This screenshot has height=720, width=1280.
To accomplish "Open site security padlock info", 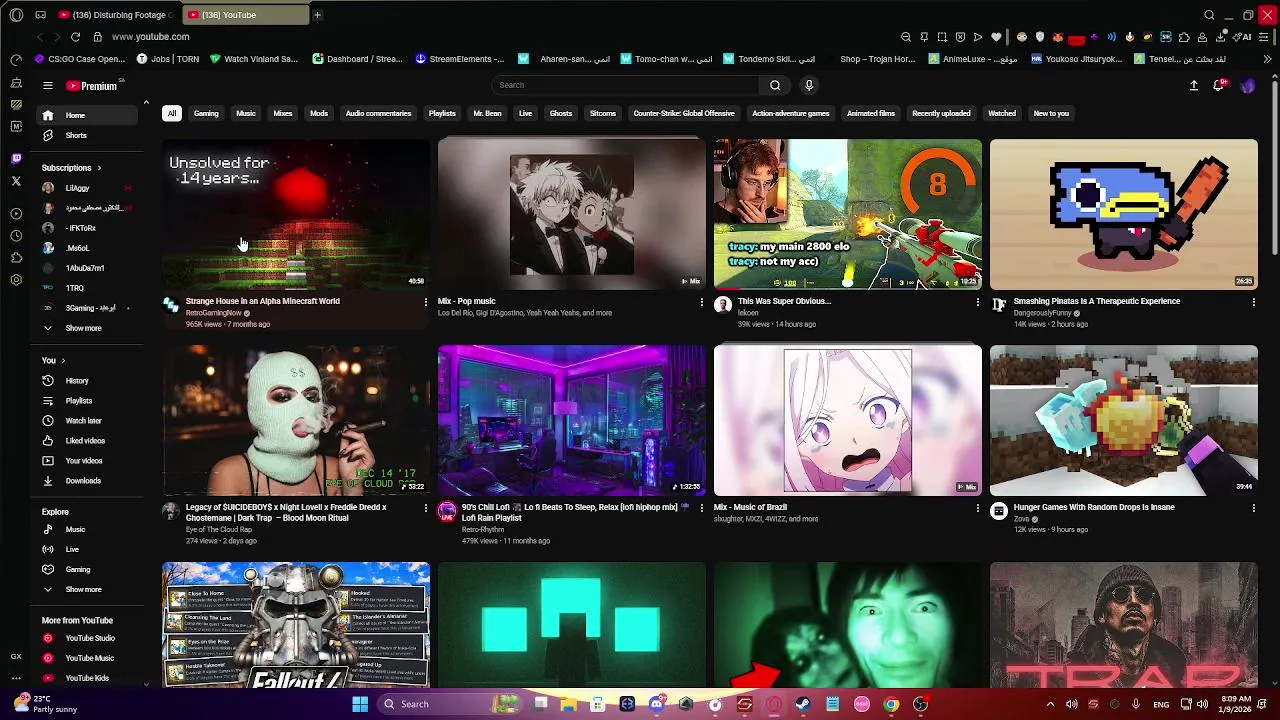I will 97,37.
